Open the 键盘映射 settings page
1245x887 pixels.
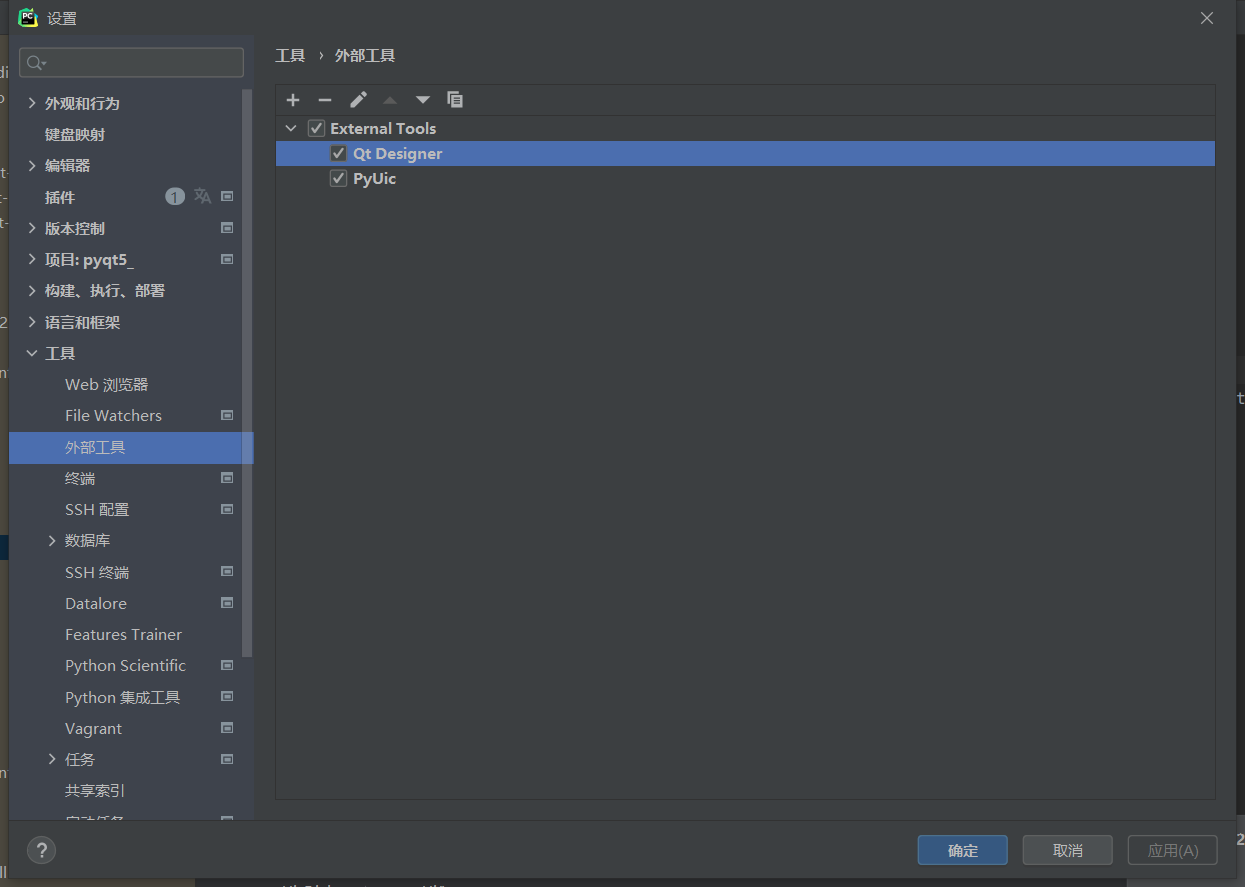point(75,134)
